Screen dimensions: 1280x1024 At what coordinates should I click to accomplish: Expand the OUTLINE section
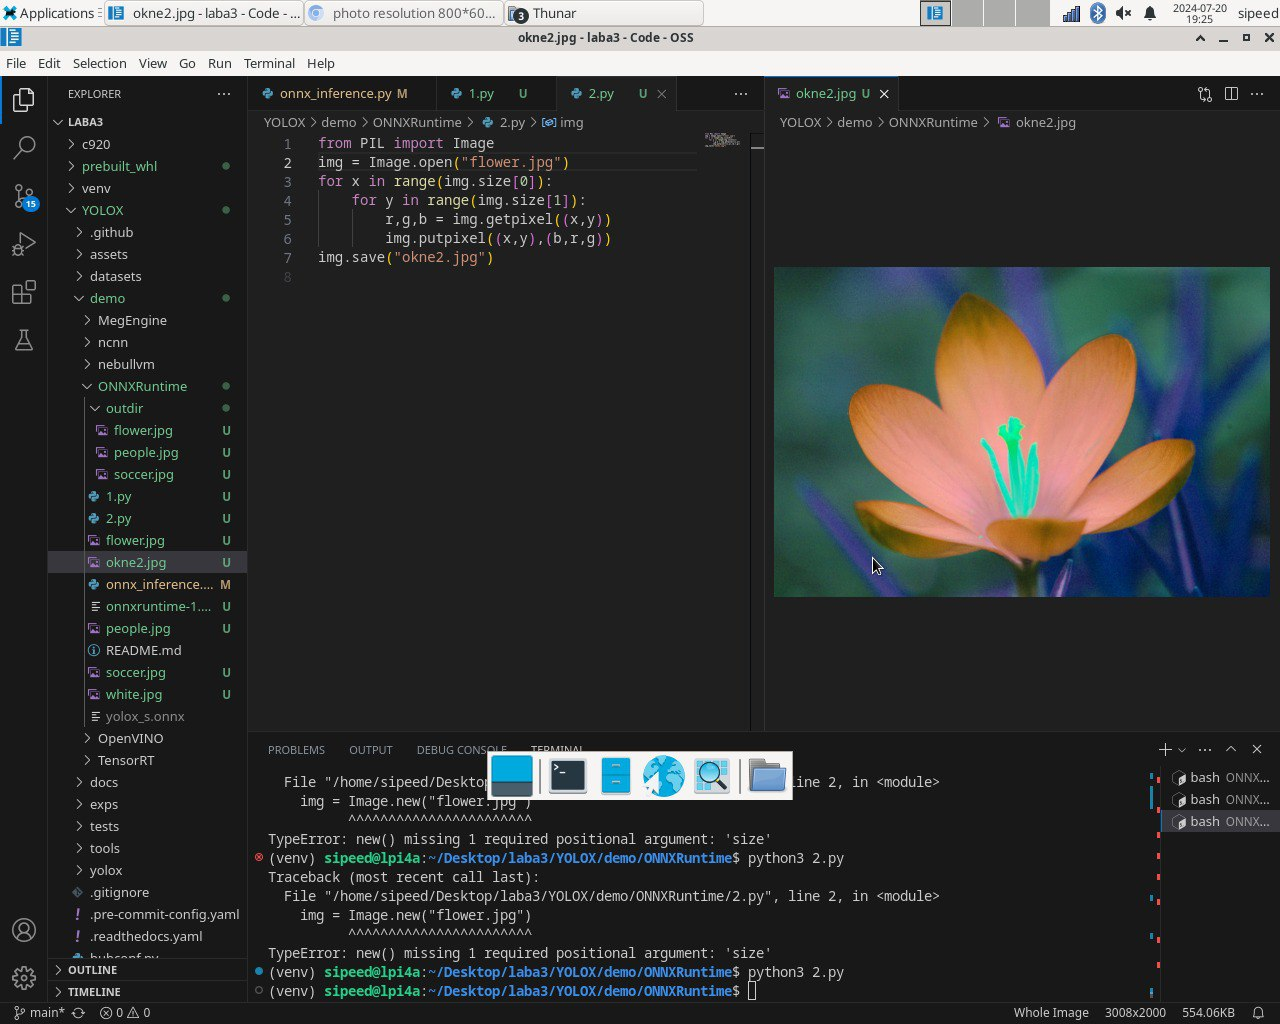(92, 970)
